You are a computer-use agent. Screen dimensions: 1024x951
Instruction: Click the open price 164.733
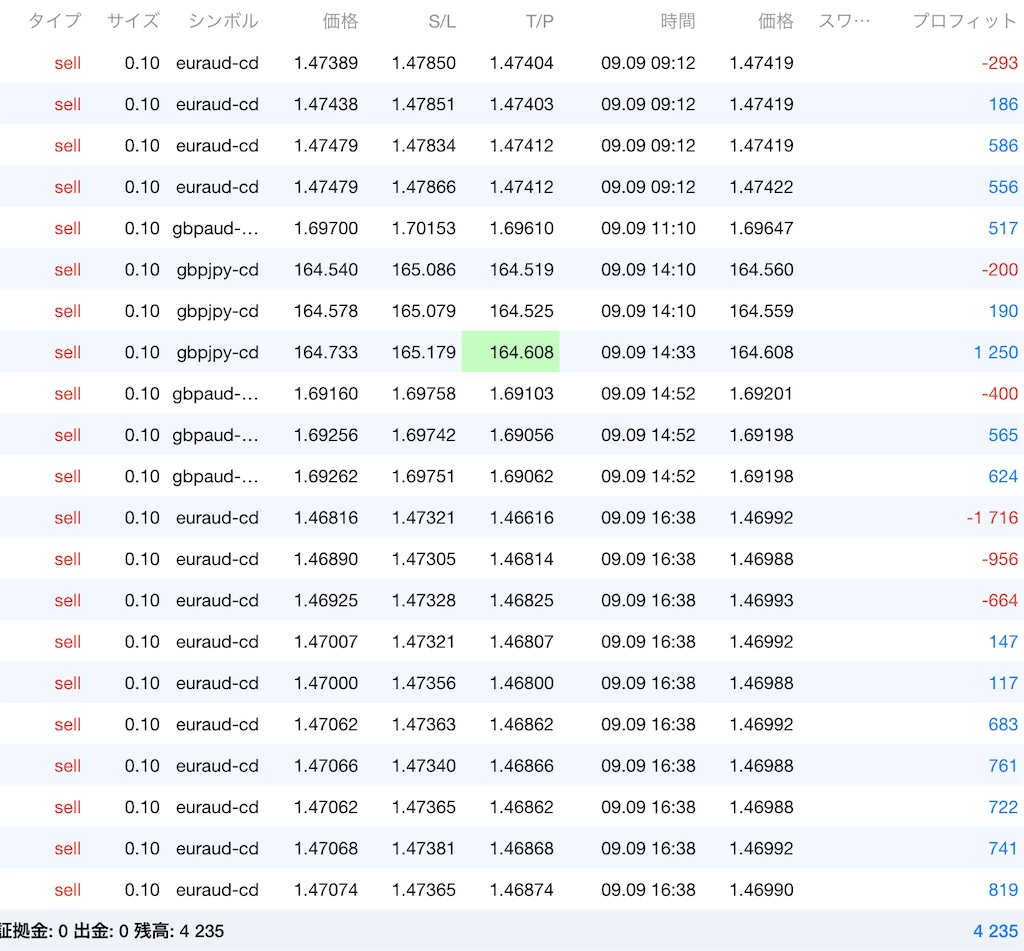pyautogui.click(x=326, y=352)
